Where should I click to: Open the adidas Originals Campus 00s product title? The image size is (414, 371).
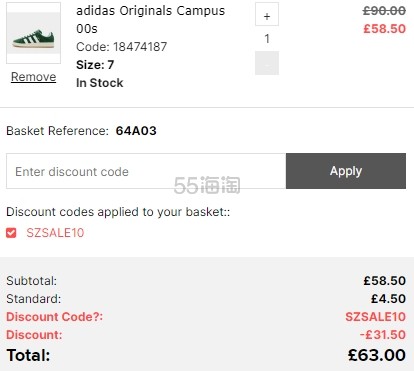pyautogui.click(x=151, y=20)
